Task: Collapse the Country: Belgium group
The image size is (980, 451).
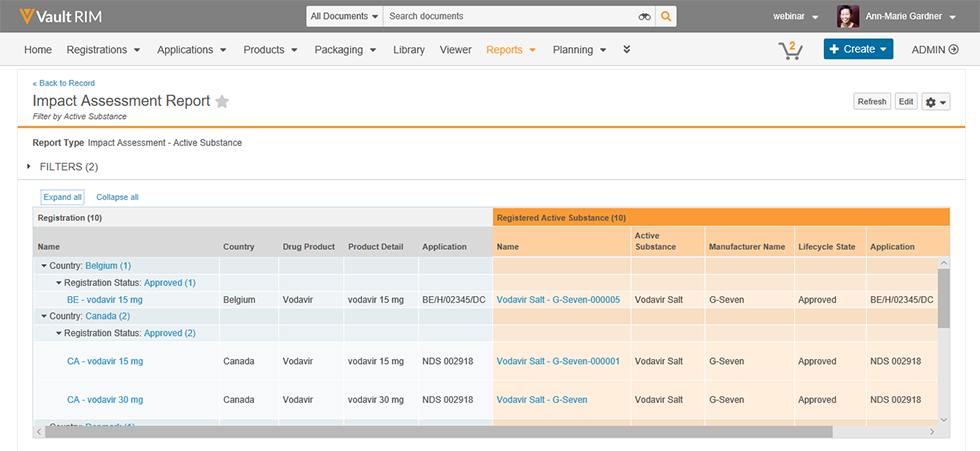Action: click(x=44, y=266)
